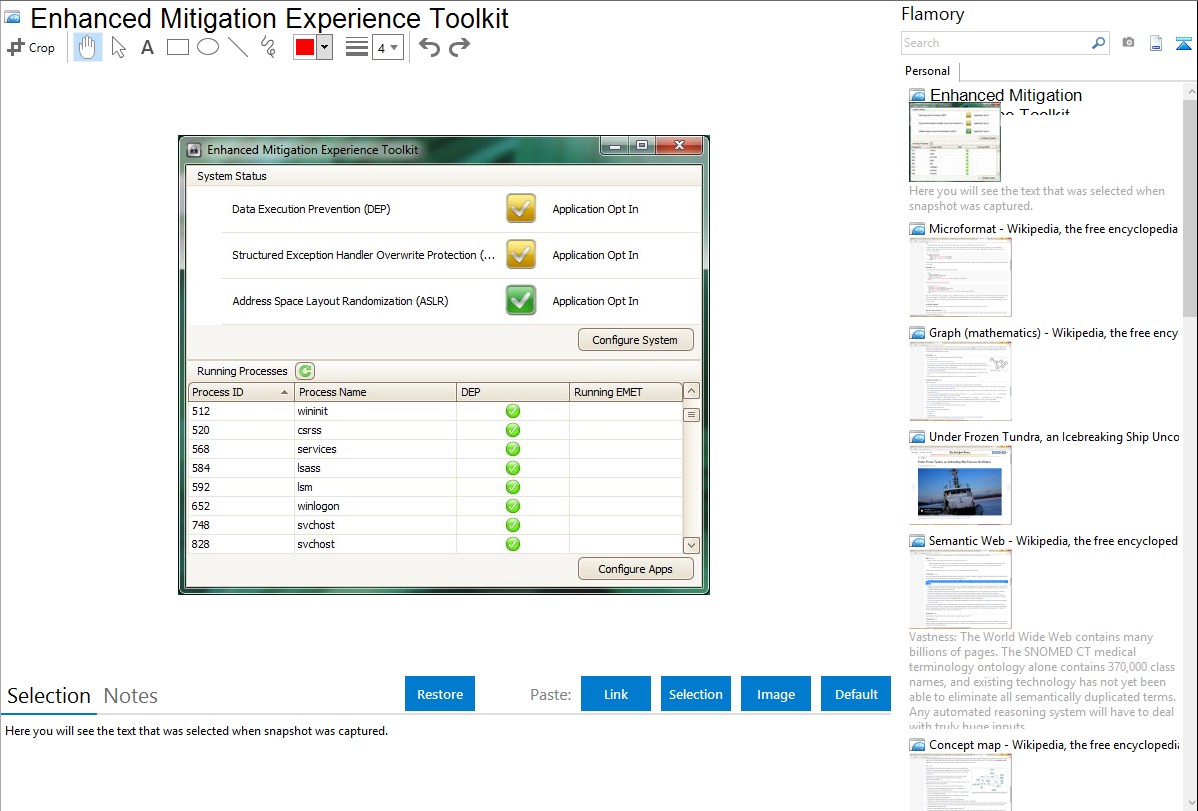
Task: Click the Flamory snapshot icon beside the main title
Action: pyautogui.click(x=13, y=17)
